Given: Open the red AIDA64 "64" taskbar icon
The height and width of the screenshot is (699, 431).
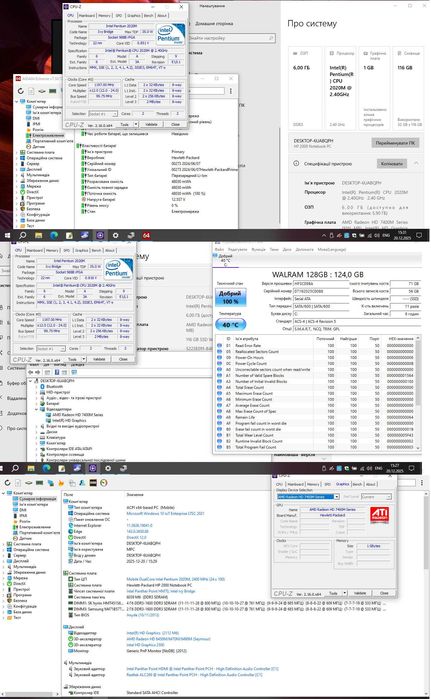Looking at the screenshot, I should tap(146, 235).
